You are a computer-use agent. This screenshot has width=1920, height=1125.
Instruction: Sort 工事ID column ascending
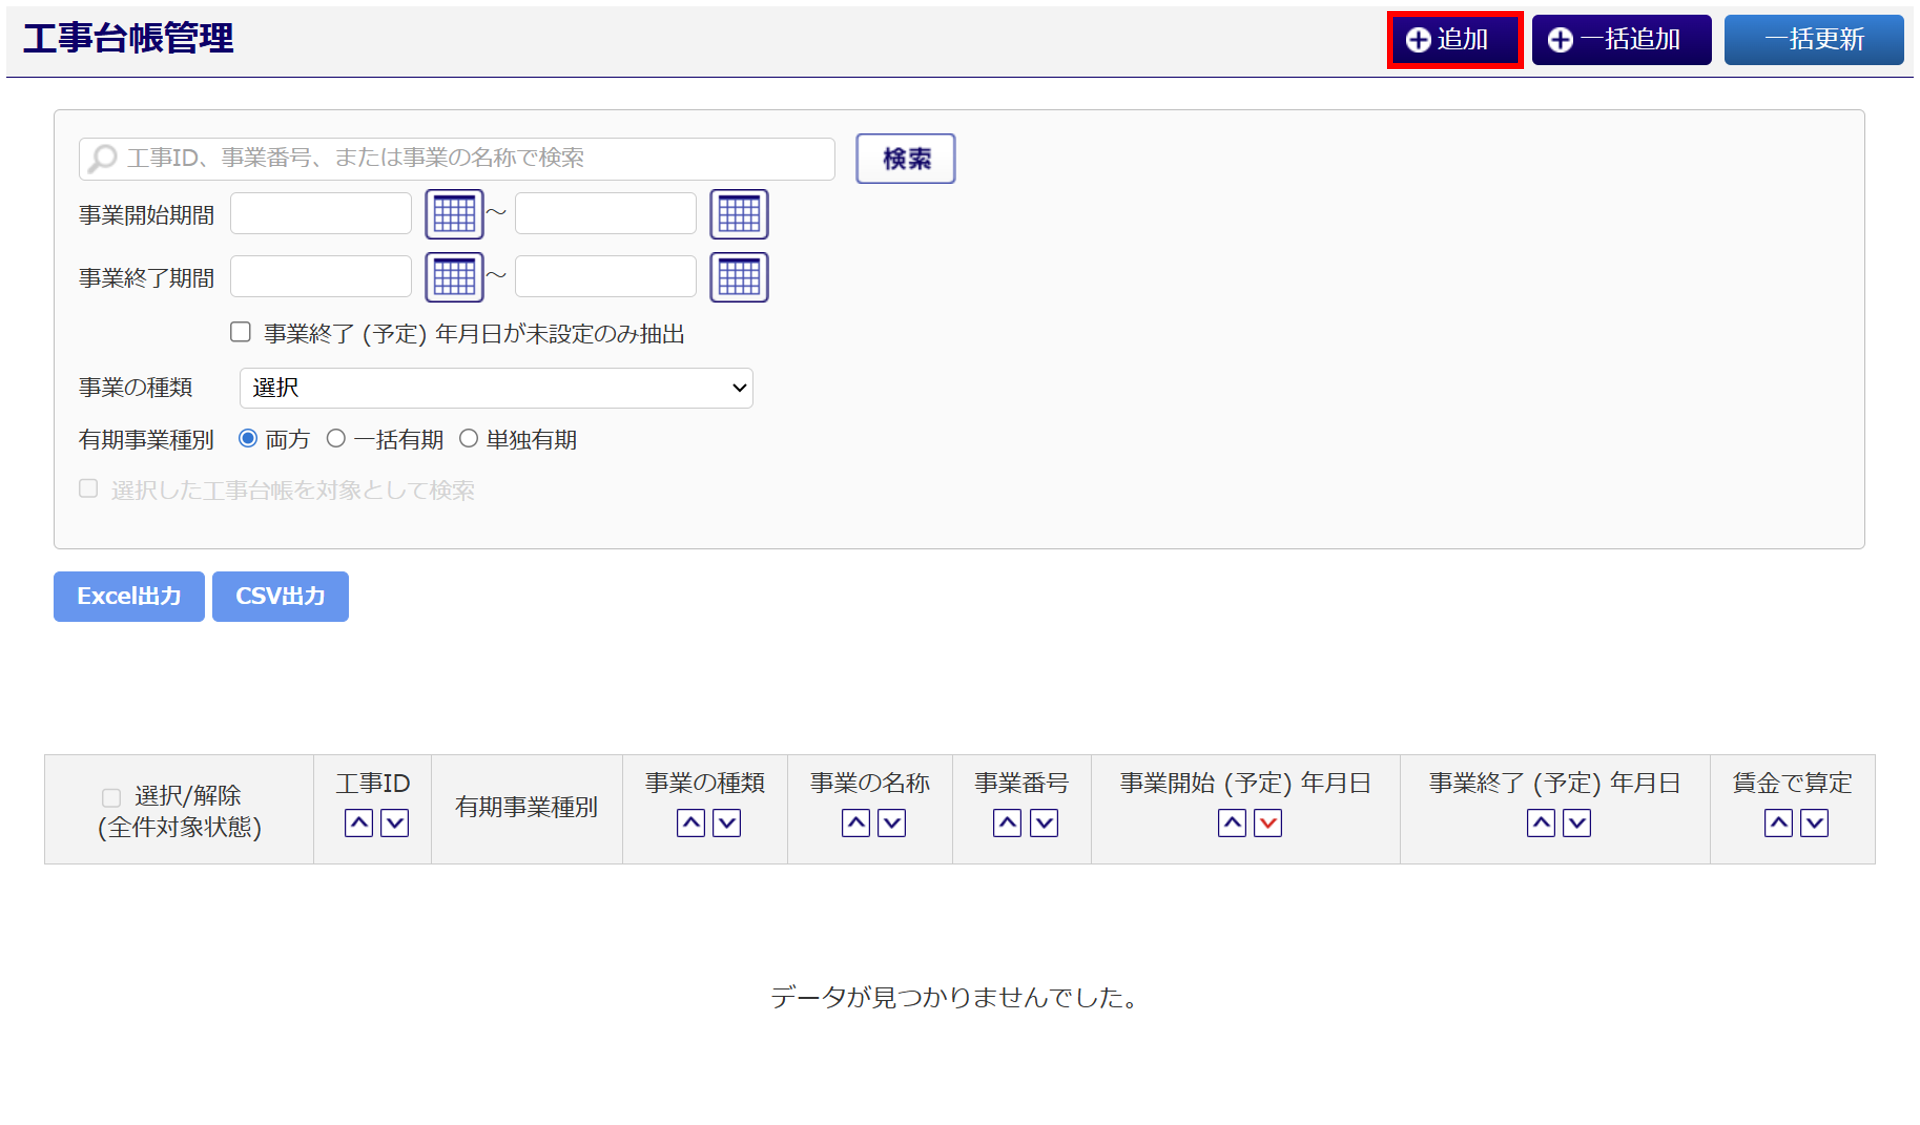coord(358,823)
